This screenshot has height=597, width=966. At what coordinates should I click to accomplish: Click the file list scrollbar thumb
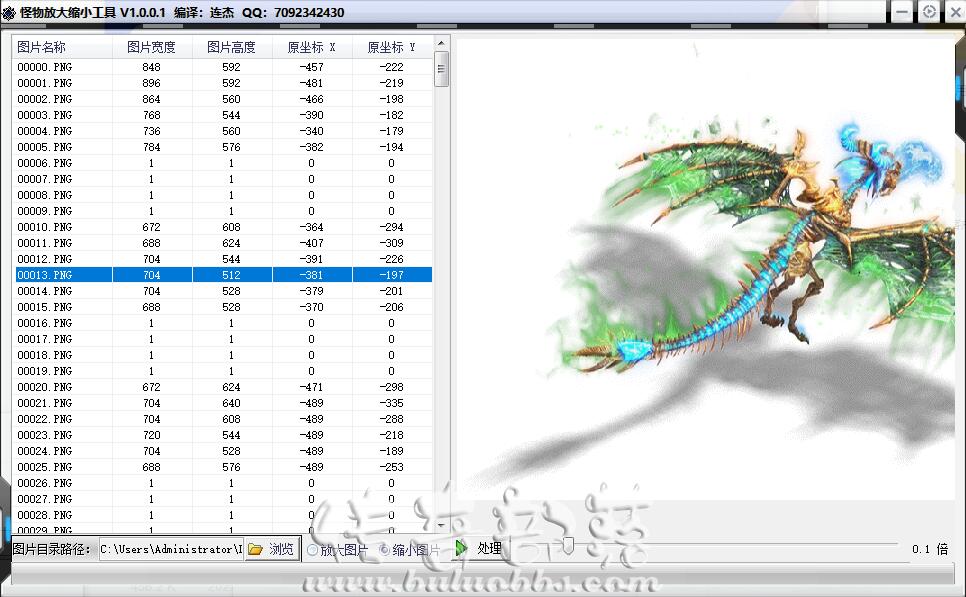coord(441,69)
